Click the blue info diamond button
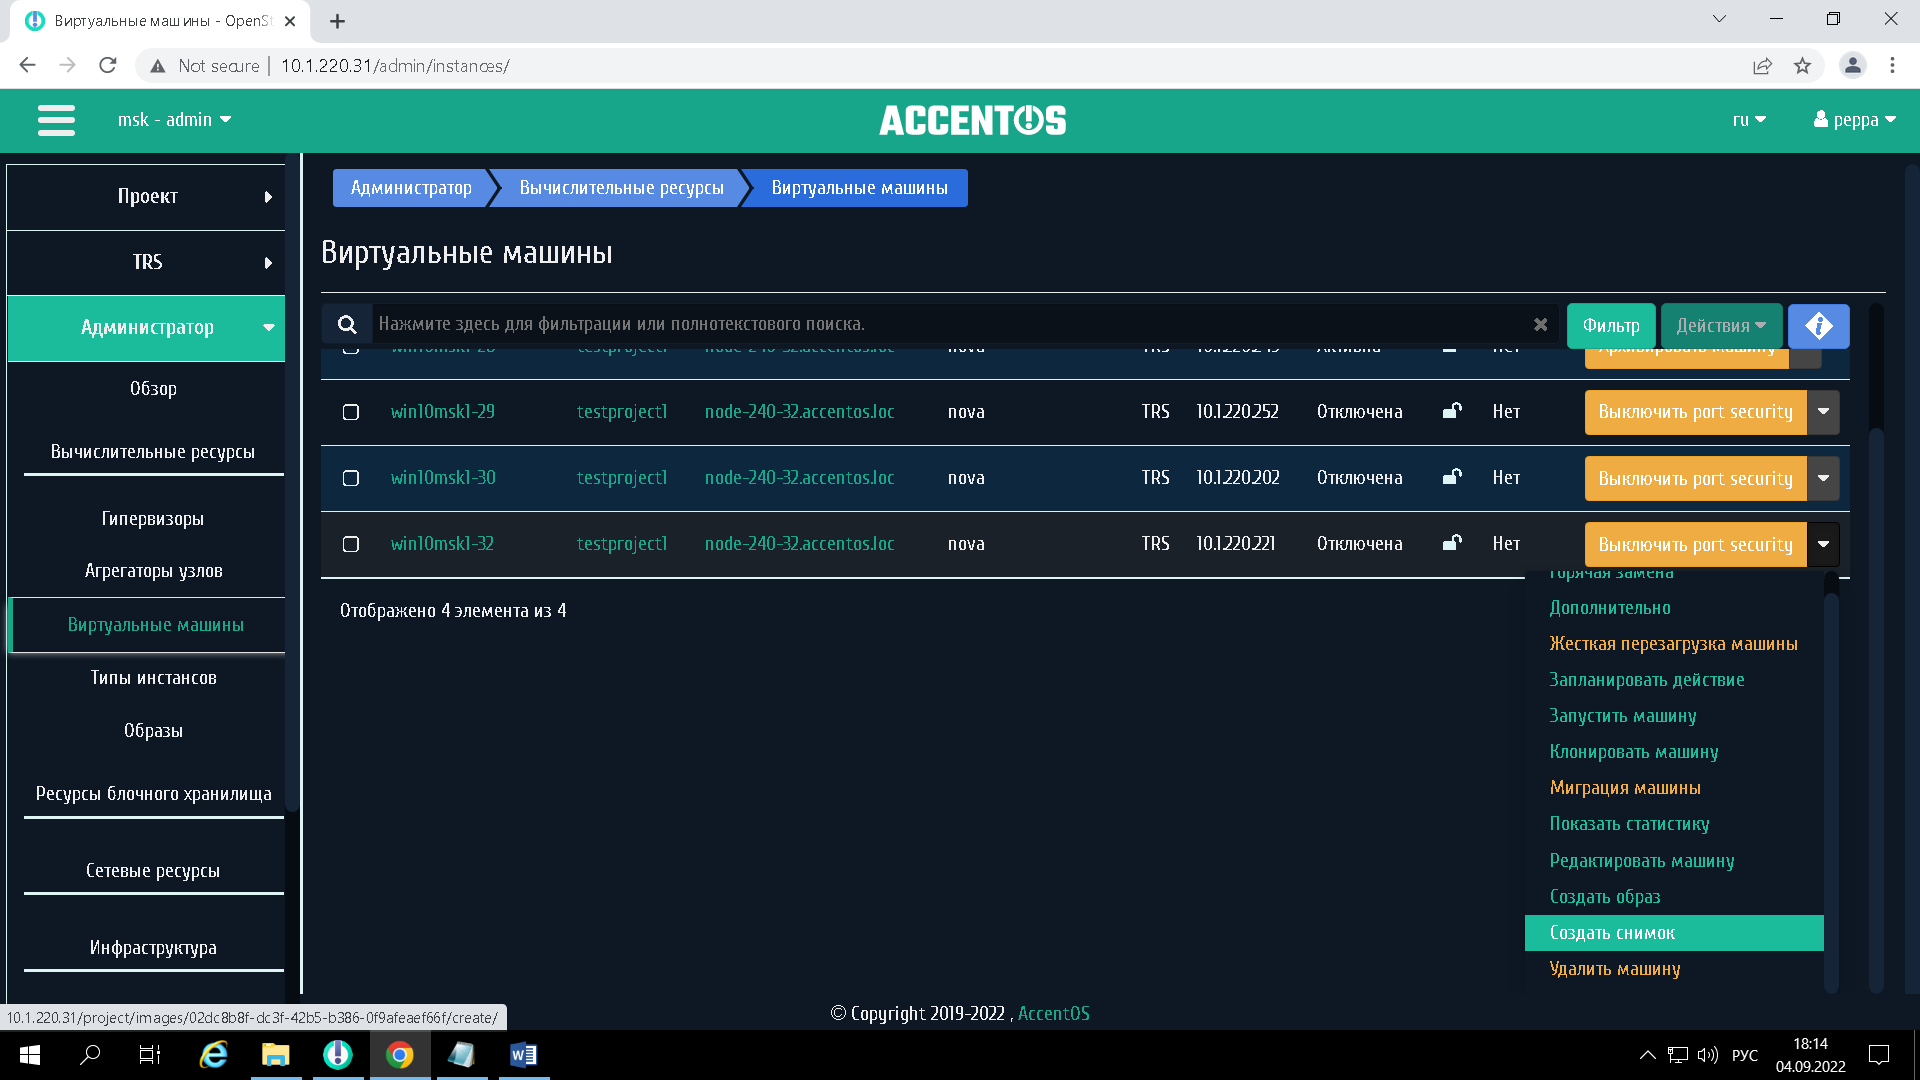Viewport: 1920px width, 1080px height. tap(1818, 326)
